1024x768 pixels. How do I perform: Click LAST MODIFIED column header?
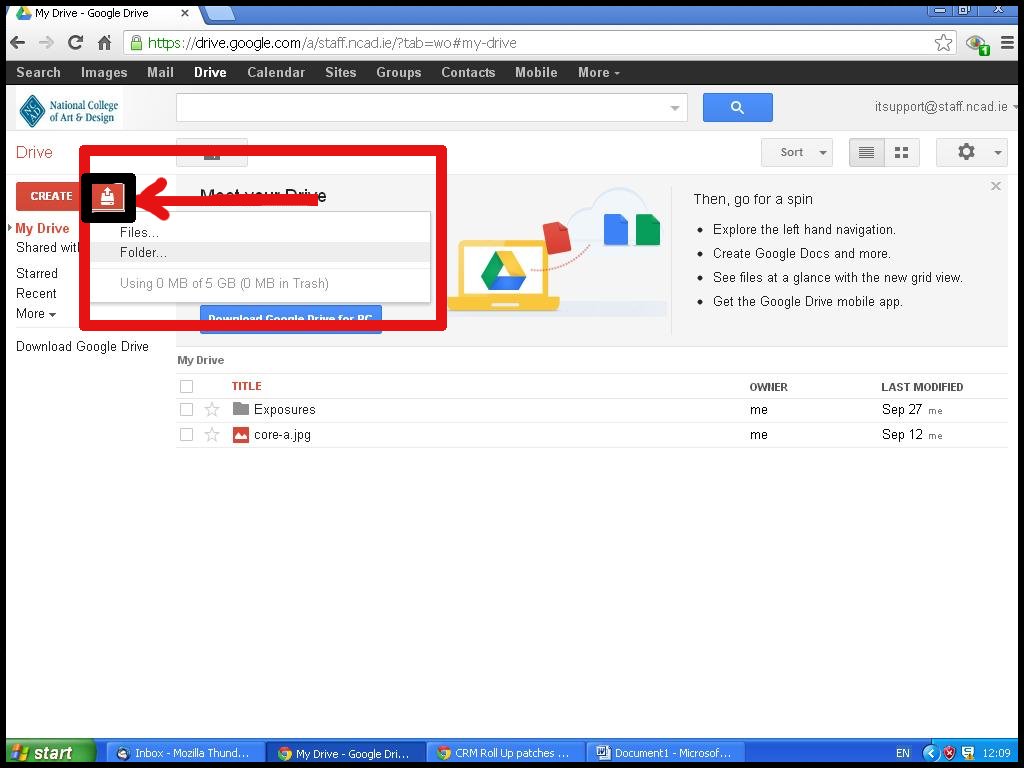922,387
